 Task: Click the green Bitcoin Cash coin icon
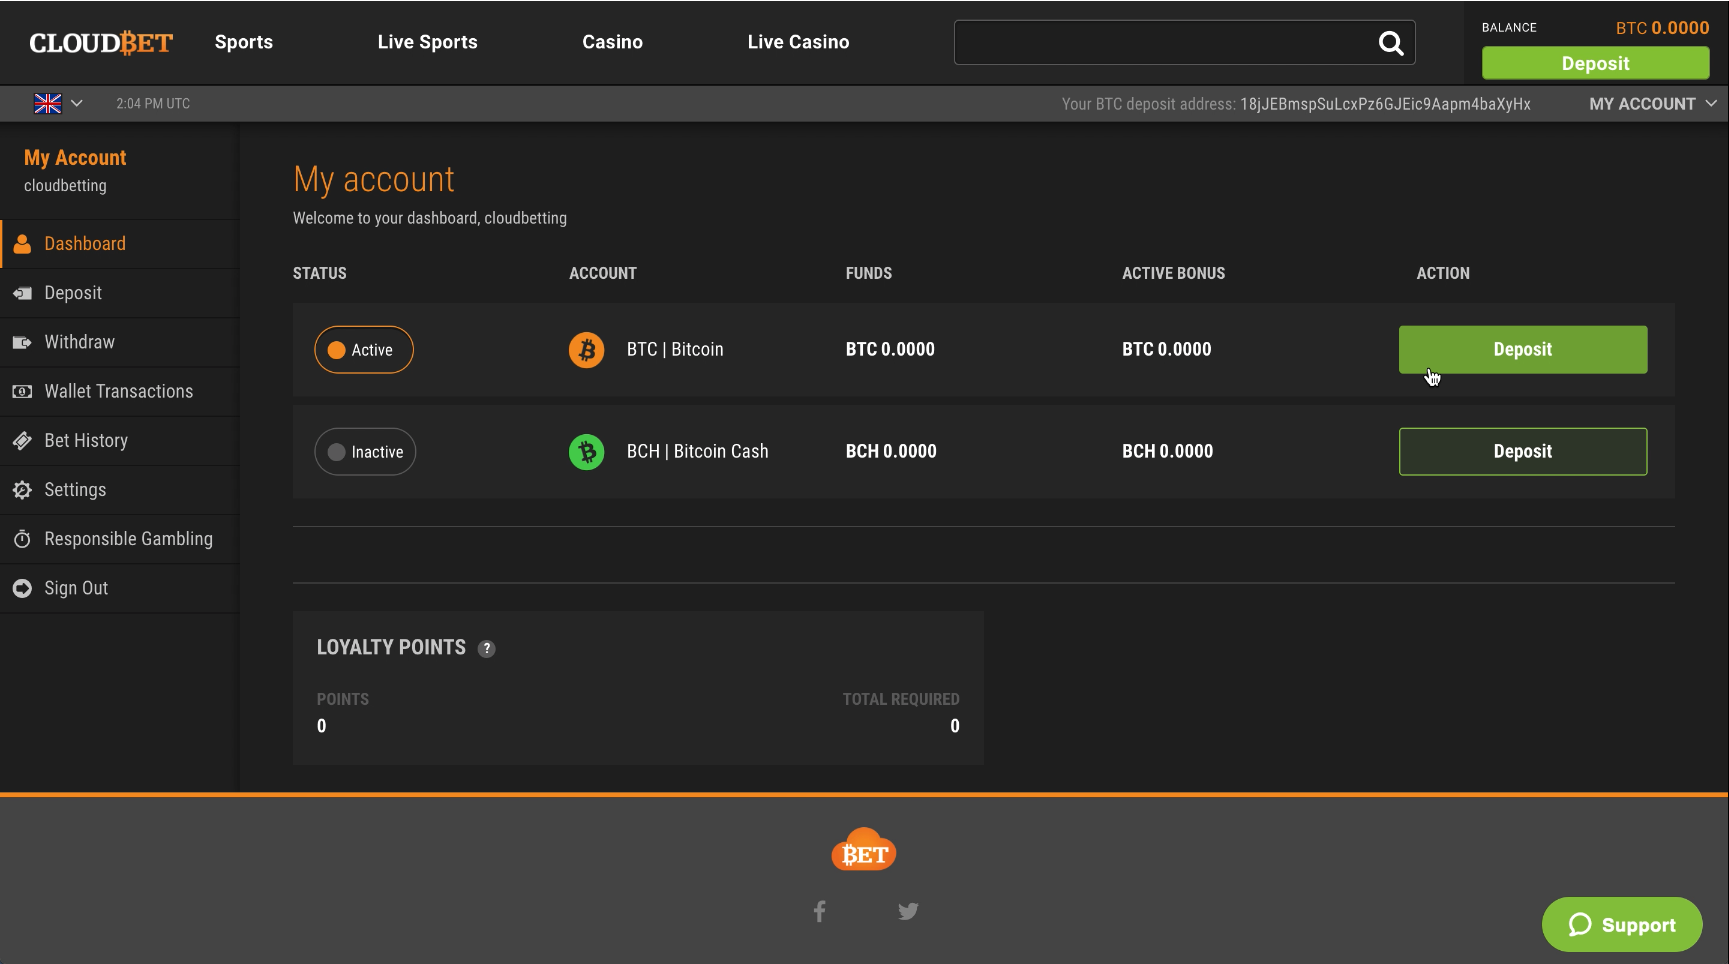tap(587, 452)
